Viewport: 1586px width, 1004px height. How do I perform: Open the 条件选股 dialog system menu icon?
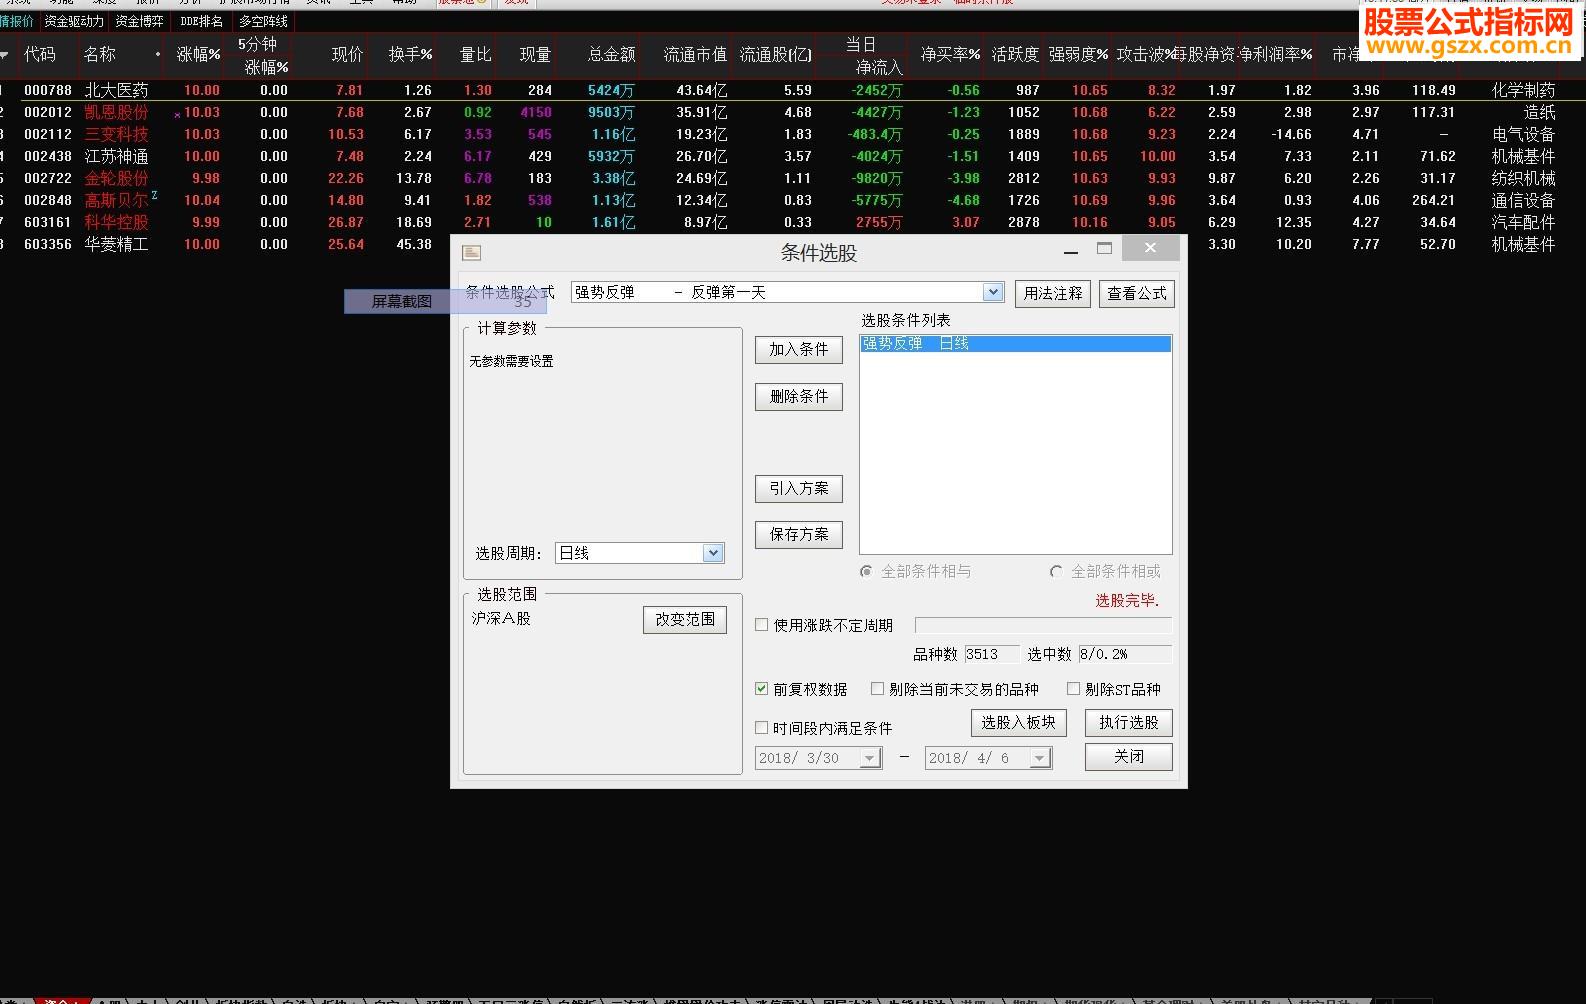472,253
